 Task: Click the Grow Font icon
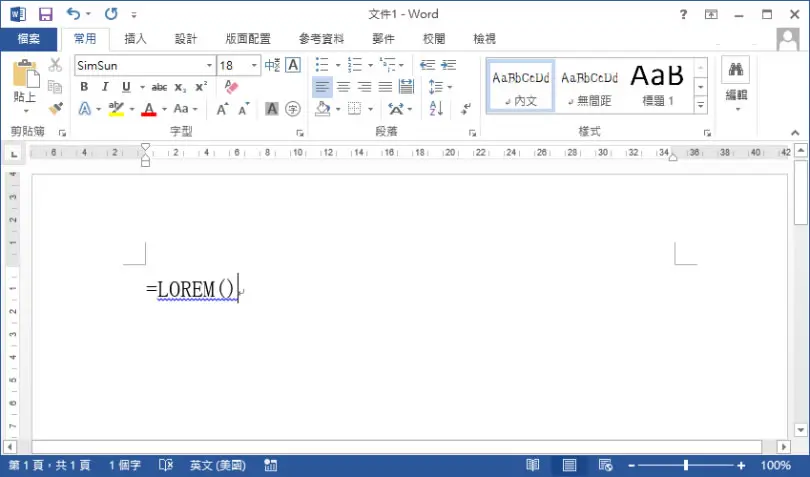pyautogui.click(x=222, y=109)
